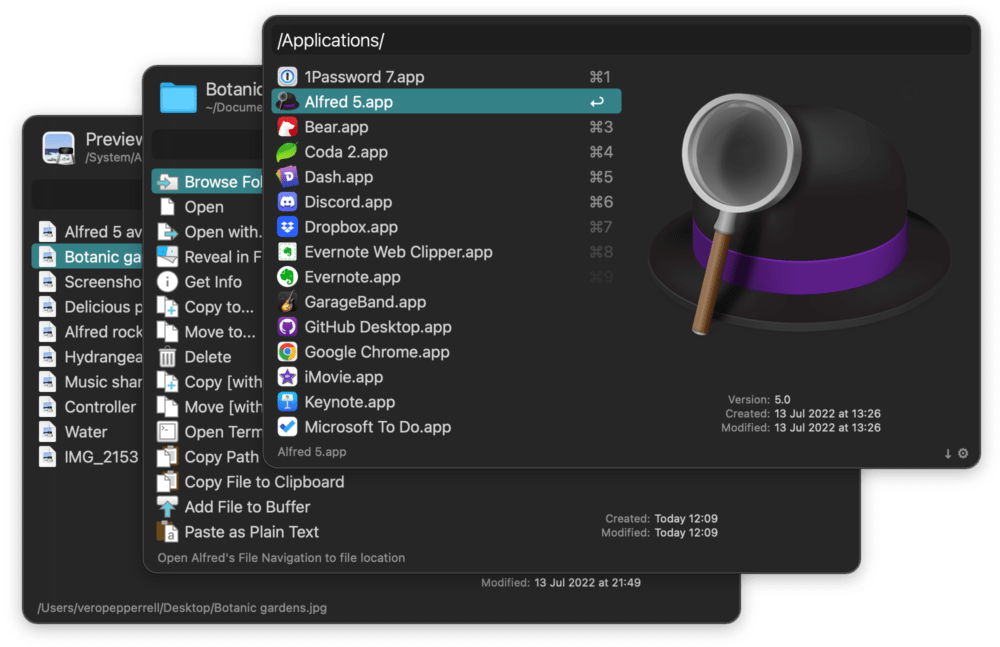Open GarageBand.app using its guitar icon
The width and height of the screenshot is (1000, 647).
288,302
